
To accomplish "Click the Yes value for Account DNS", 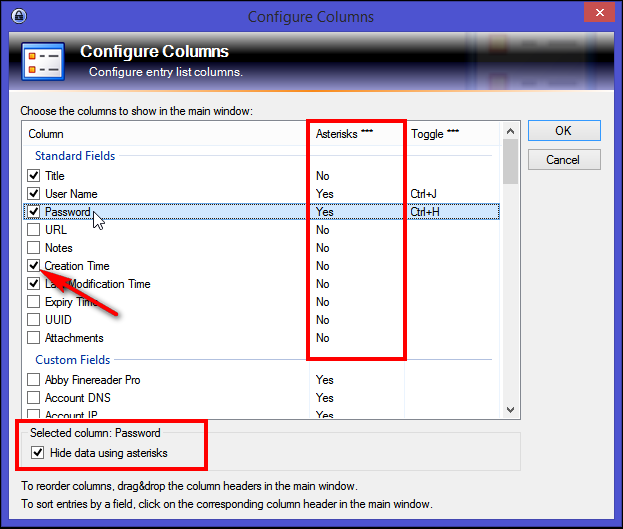I will point(325,398).
